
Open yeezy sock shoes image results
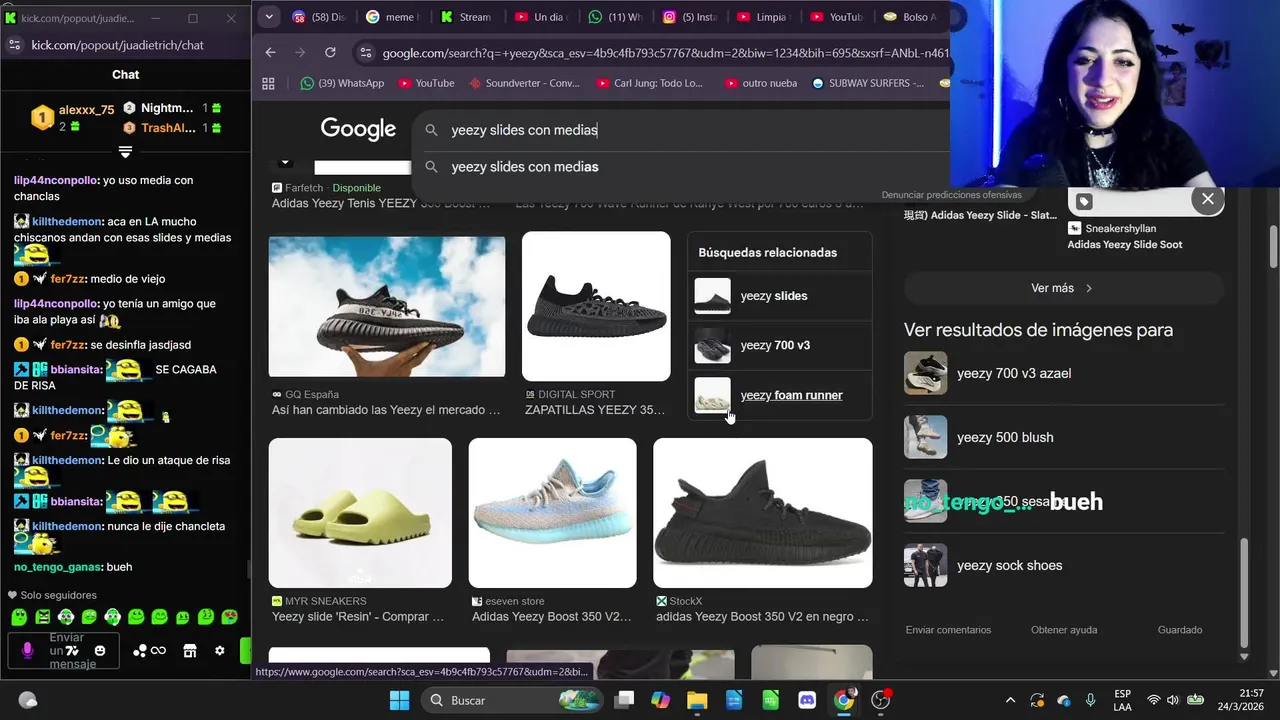coord(1064,565)
